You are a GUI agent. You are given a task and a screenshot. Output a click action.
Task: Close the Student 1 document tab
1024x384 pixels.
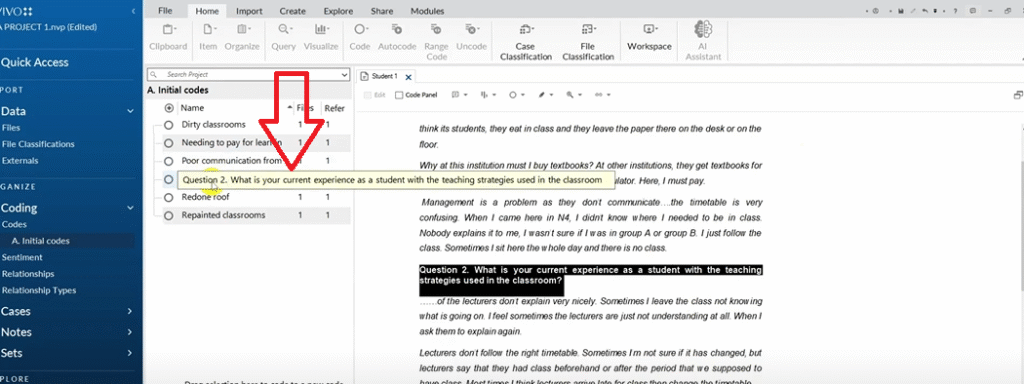tap(409, 77)
